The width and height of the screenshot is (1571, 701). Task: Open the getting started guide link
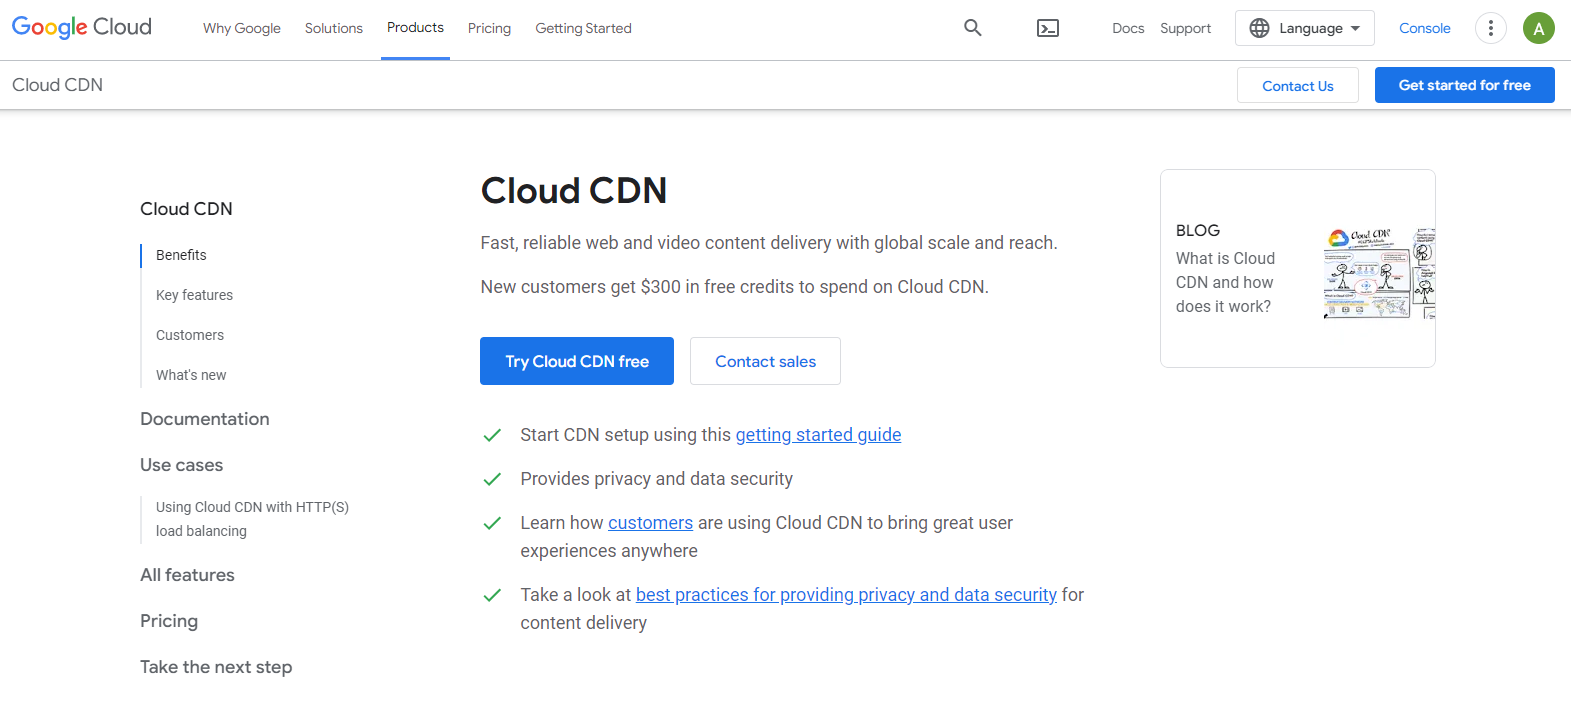[818, 435]
